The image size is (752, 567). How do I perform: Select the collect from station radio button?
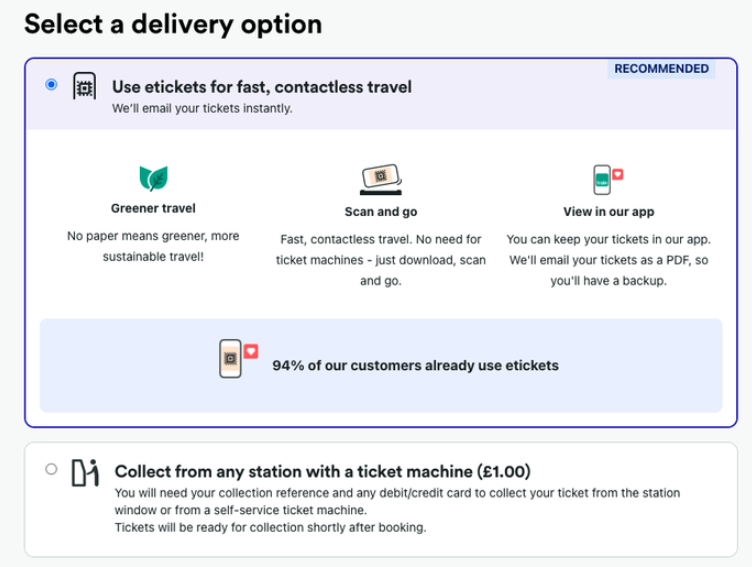pos(51,469)
